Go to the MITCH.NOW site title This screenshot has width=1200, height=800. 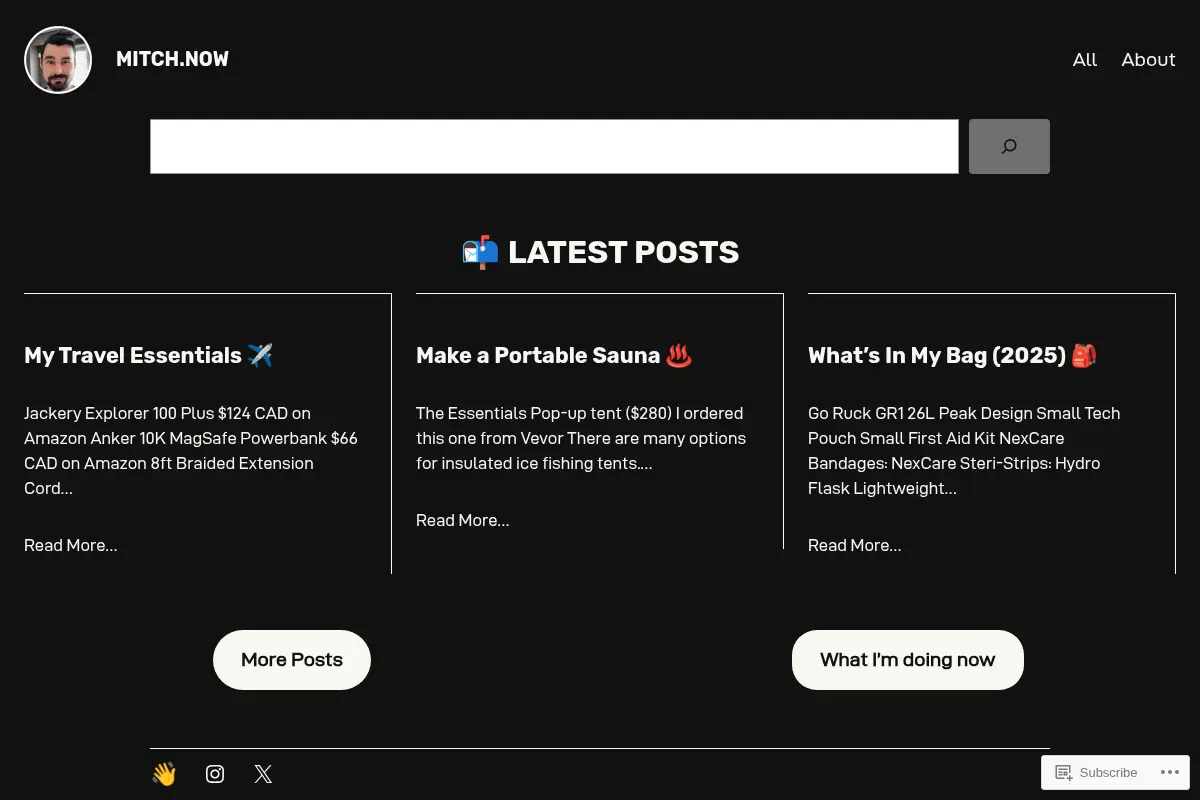172,59
